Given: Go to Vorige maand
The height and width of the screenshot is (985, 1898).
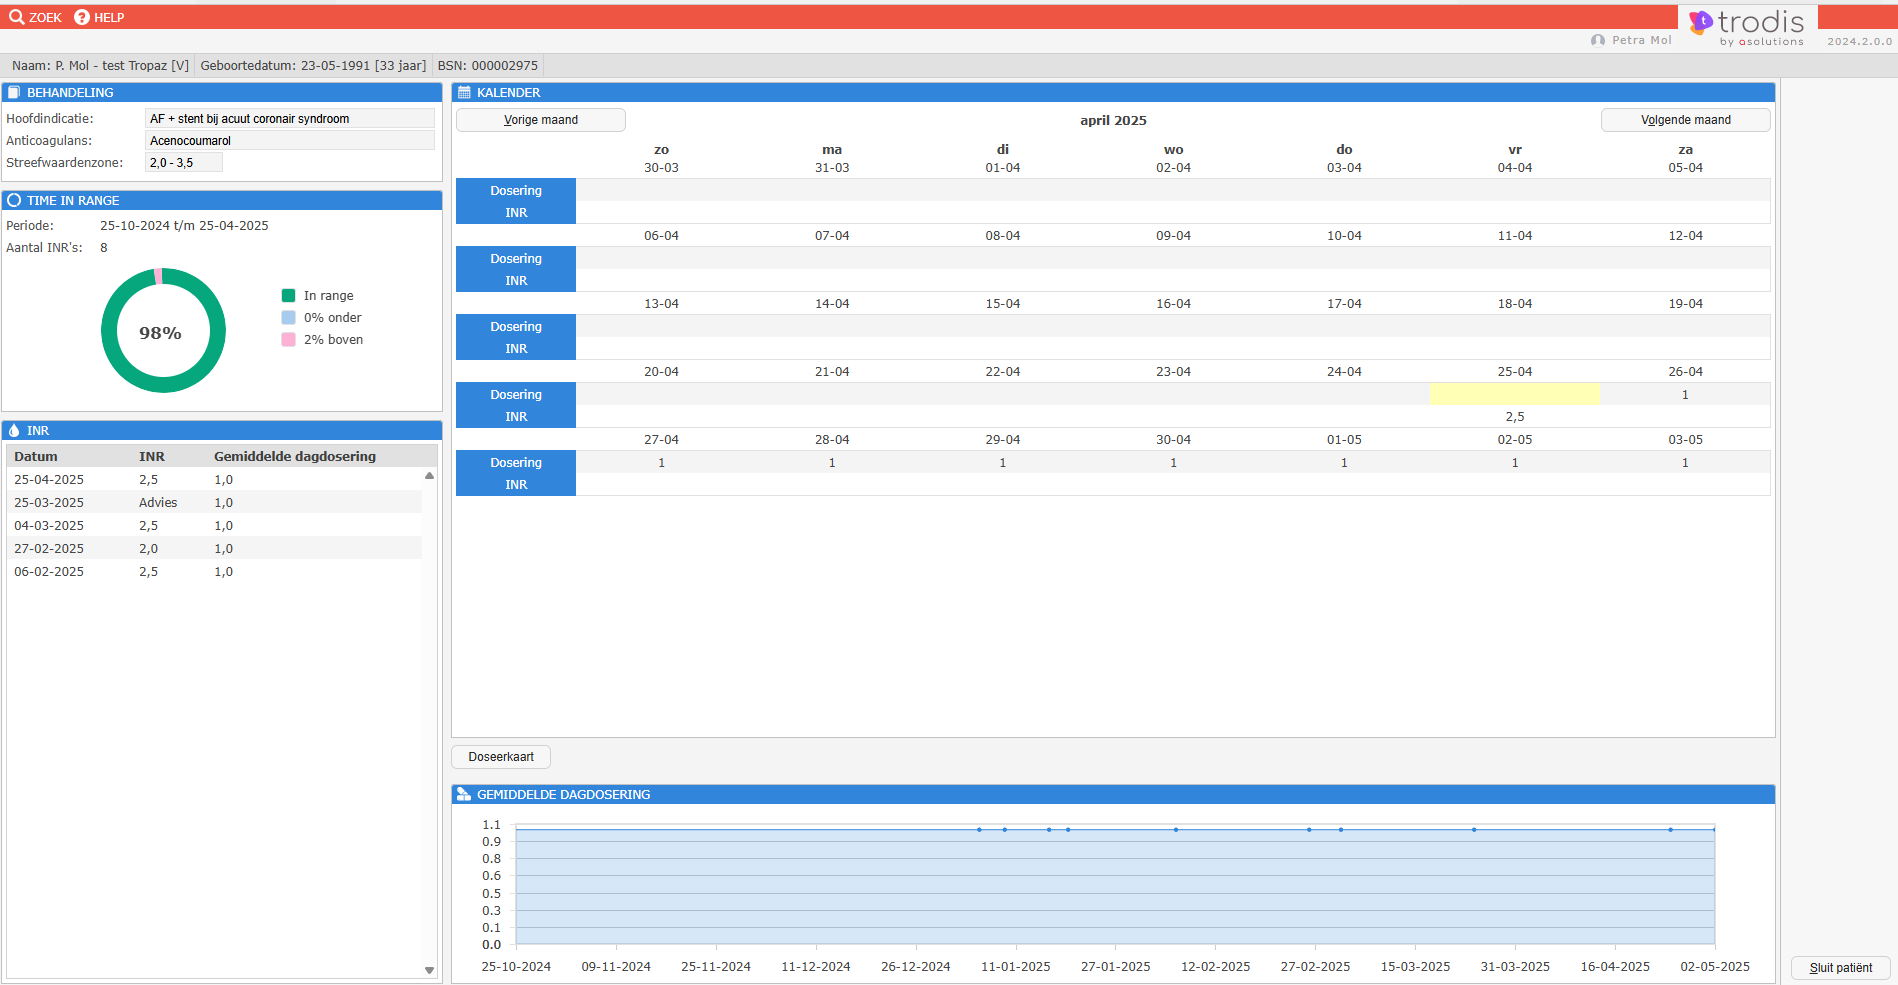Looking at the screenshot, I should pyautogui.click(x=541, y=120).
